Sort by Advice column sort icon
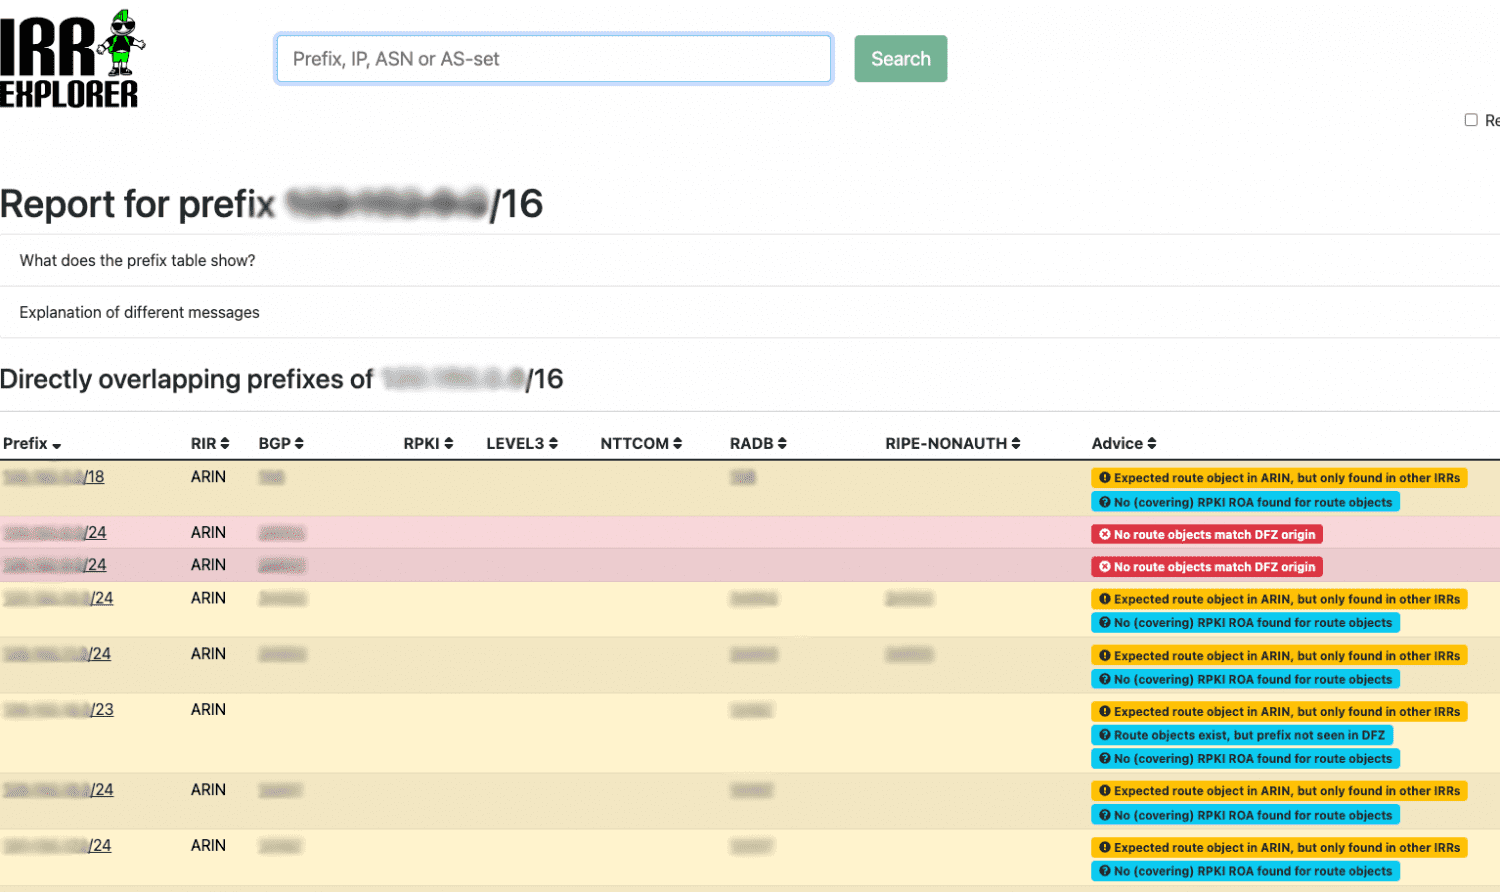This screenshot has width=1500, height=892. 1152,443
